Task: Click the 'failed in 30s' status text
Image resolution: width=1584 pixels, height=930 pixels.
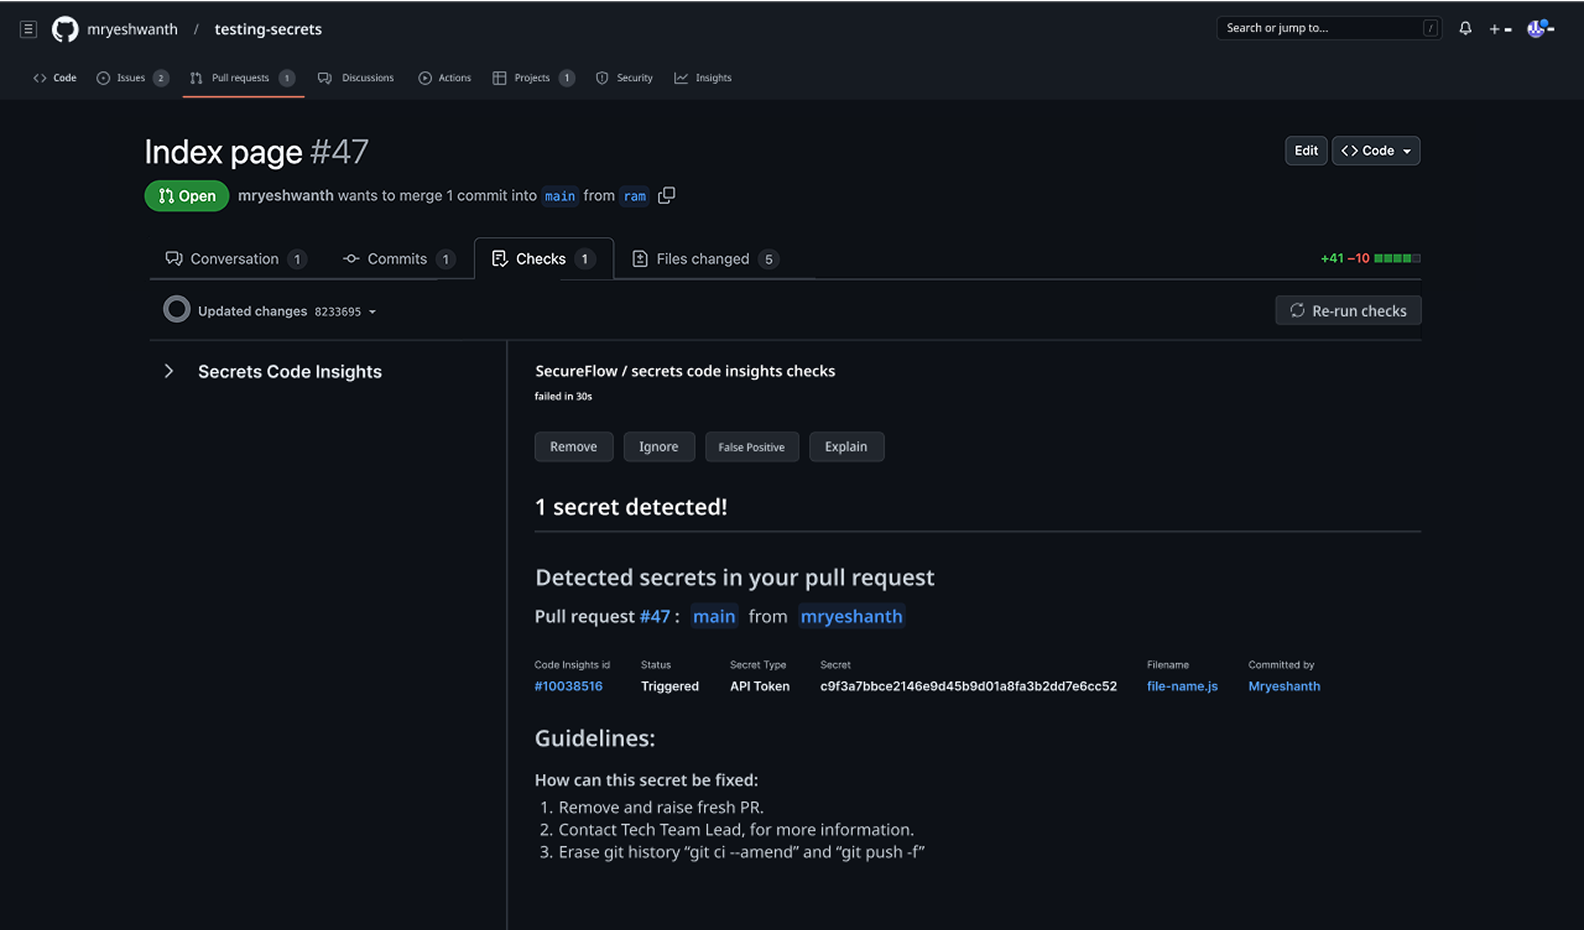Action: tap(563, 397)
